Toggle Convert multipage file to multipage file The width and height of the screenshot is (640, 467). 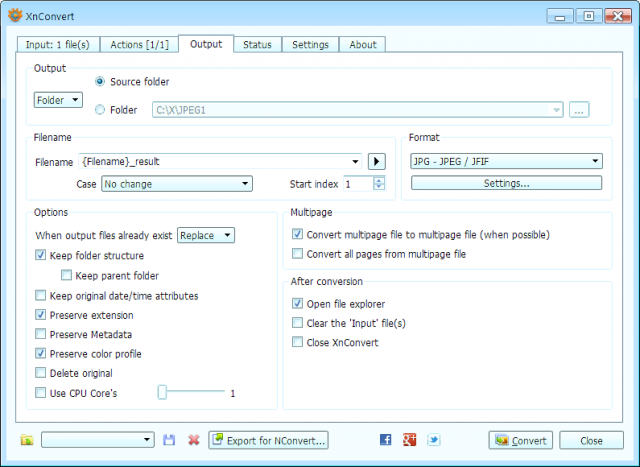(x=298, y=234)
